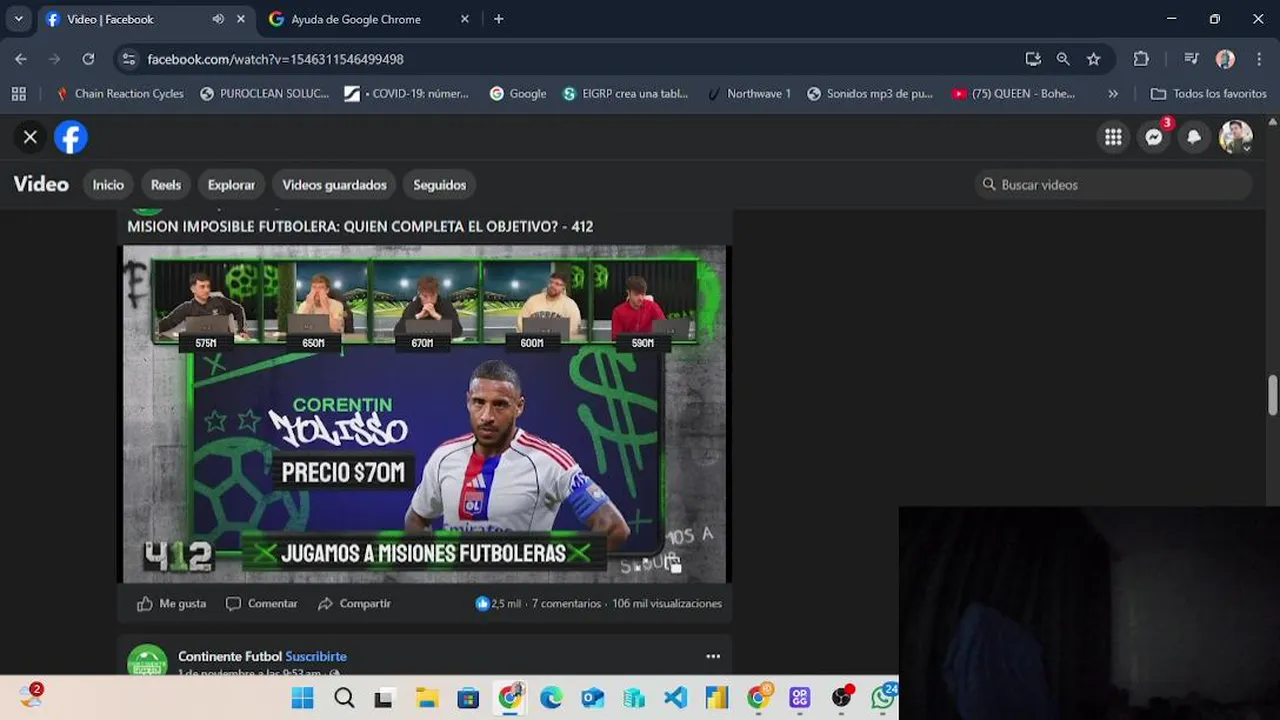Viewport: 1280px width, 720px height.
Task: Open Windows taskbar search
Action: [344, 698]
